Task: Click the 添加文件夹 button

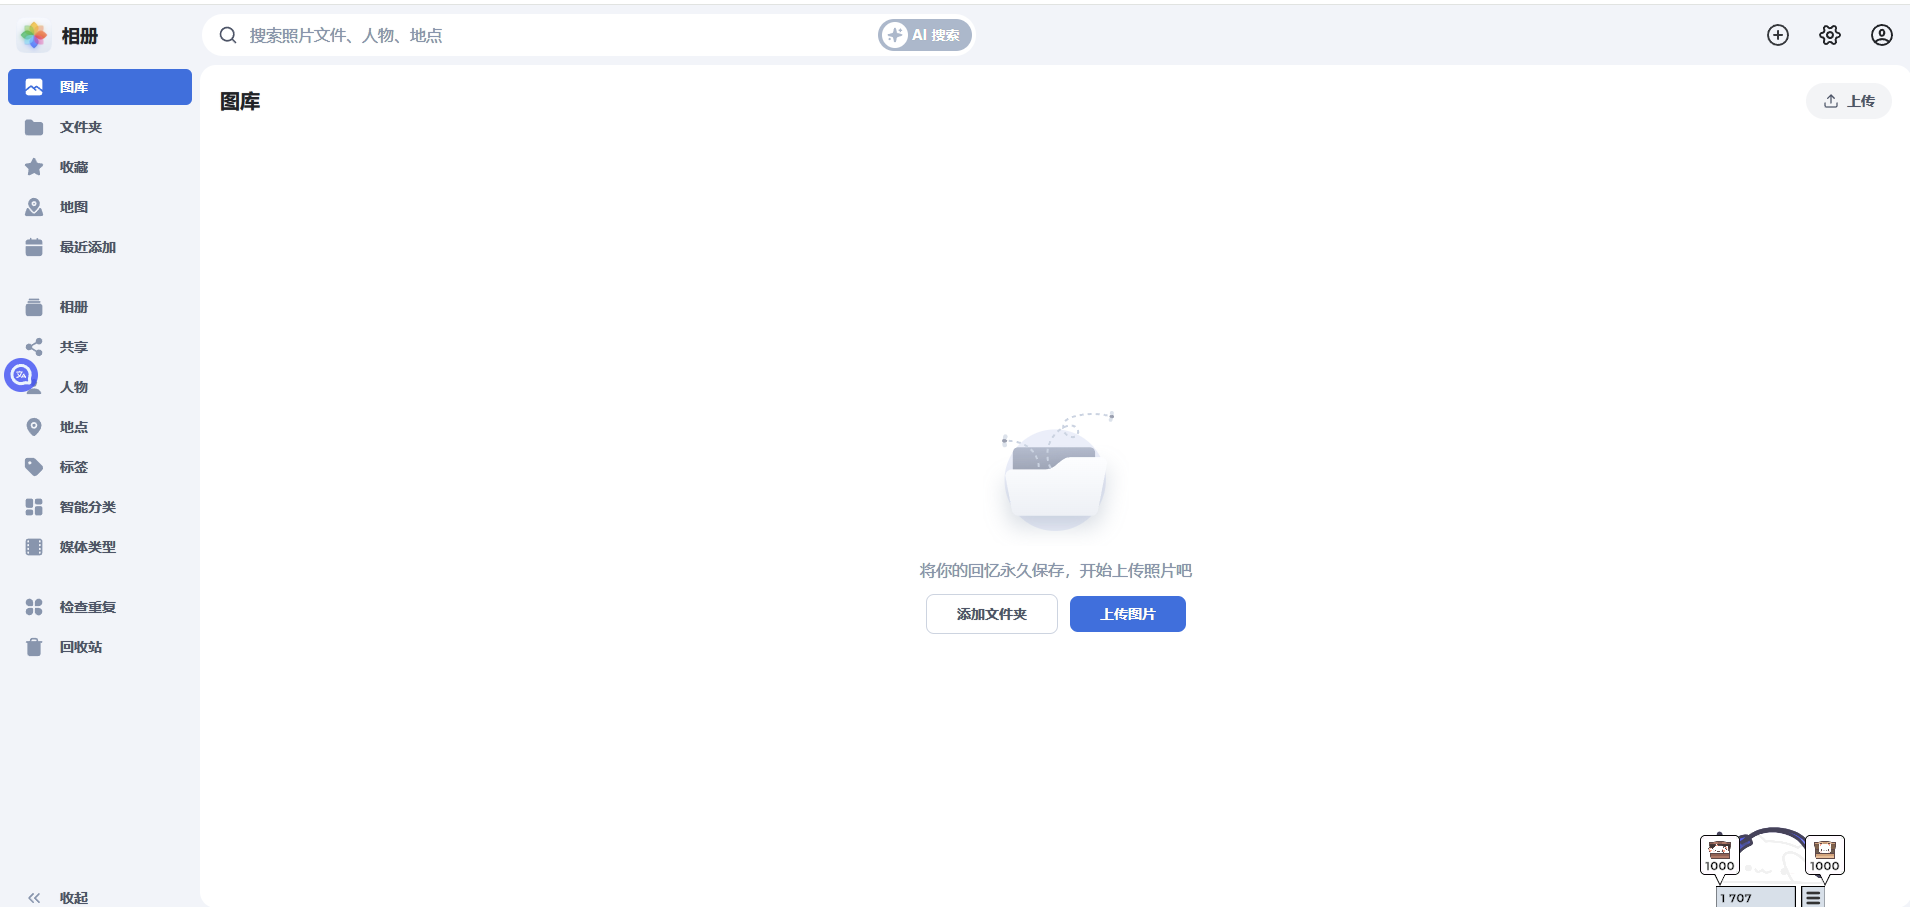Action: click(991, 613)
